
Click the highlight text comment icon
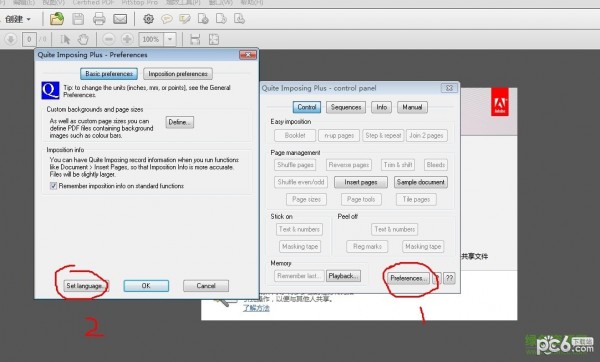[x=185, y=19]
